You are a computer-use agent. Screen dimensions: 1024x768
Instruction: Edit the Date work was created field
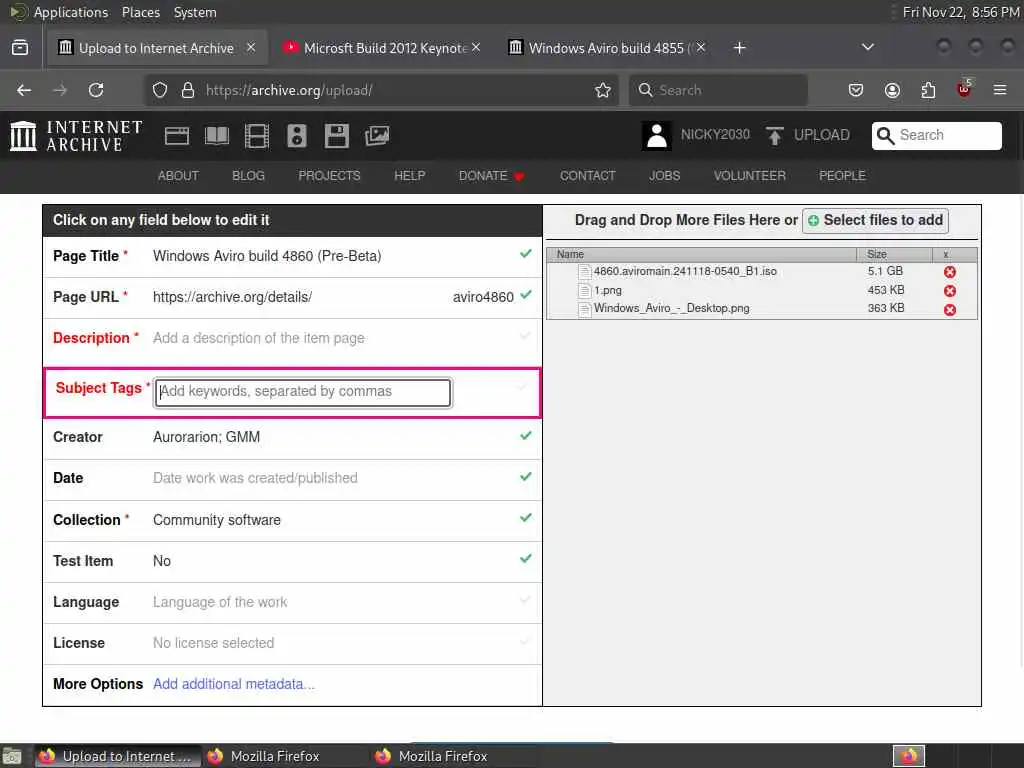click(293, 478)
